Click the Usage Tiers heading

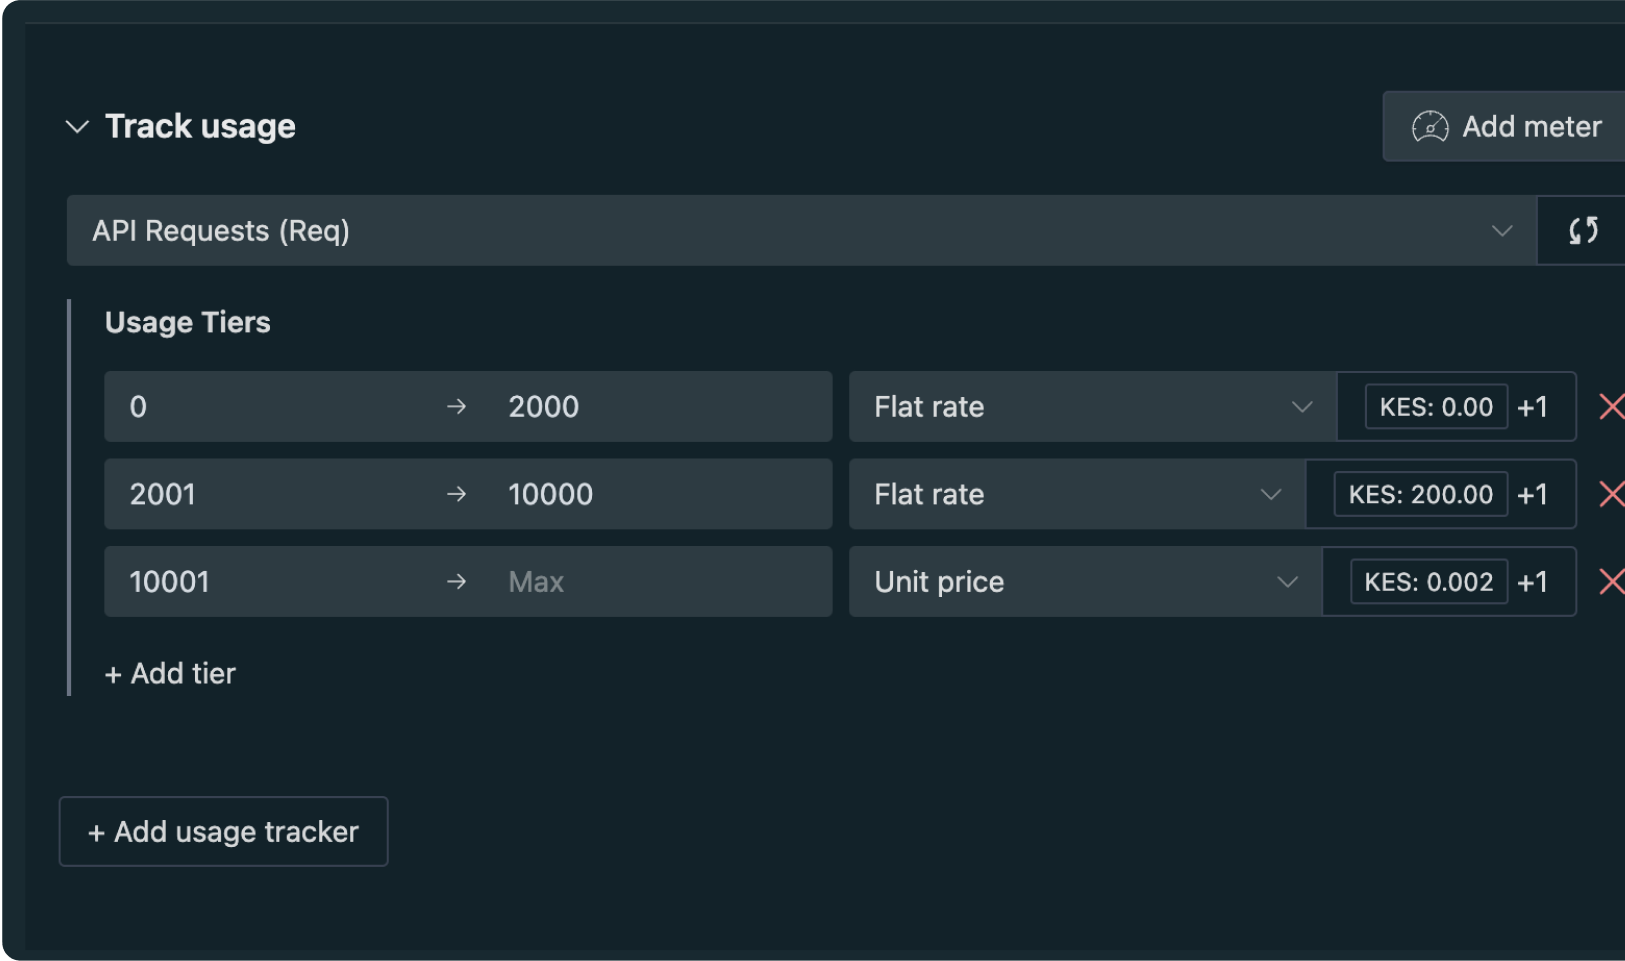[x=188, y=322]
